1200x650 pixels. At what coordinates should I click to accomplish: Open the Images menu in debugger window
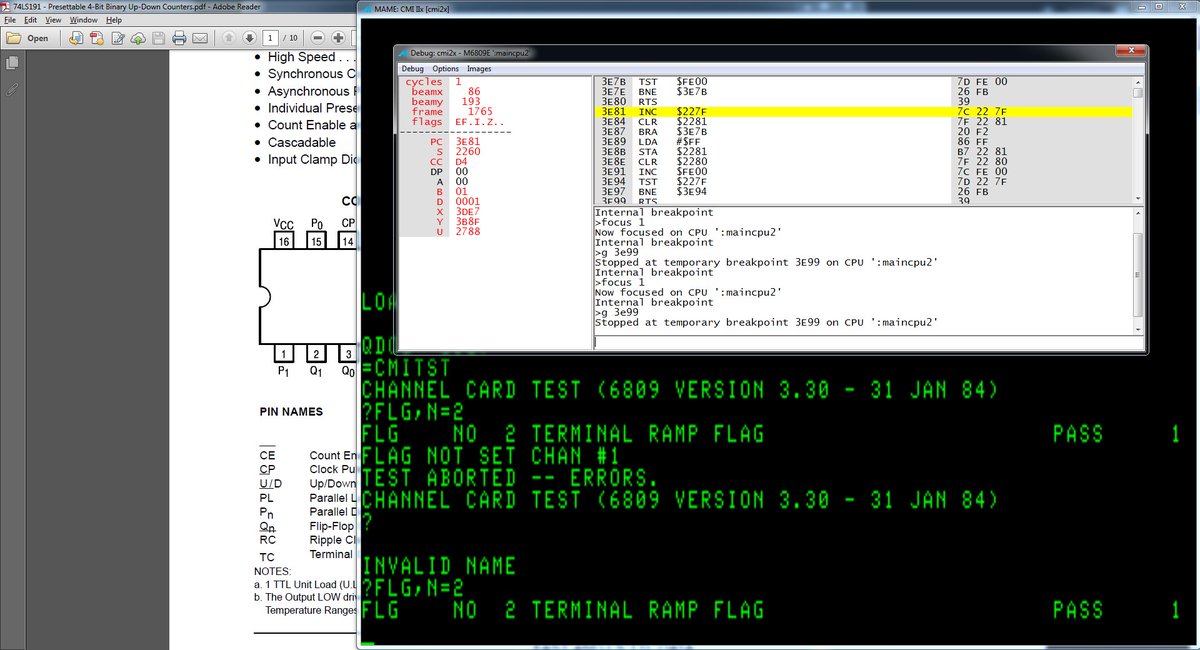479,69
